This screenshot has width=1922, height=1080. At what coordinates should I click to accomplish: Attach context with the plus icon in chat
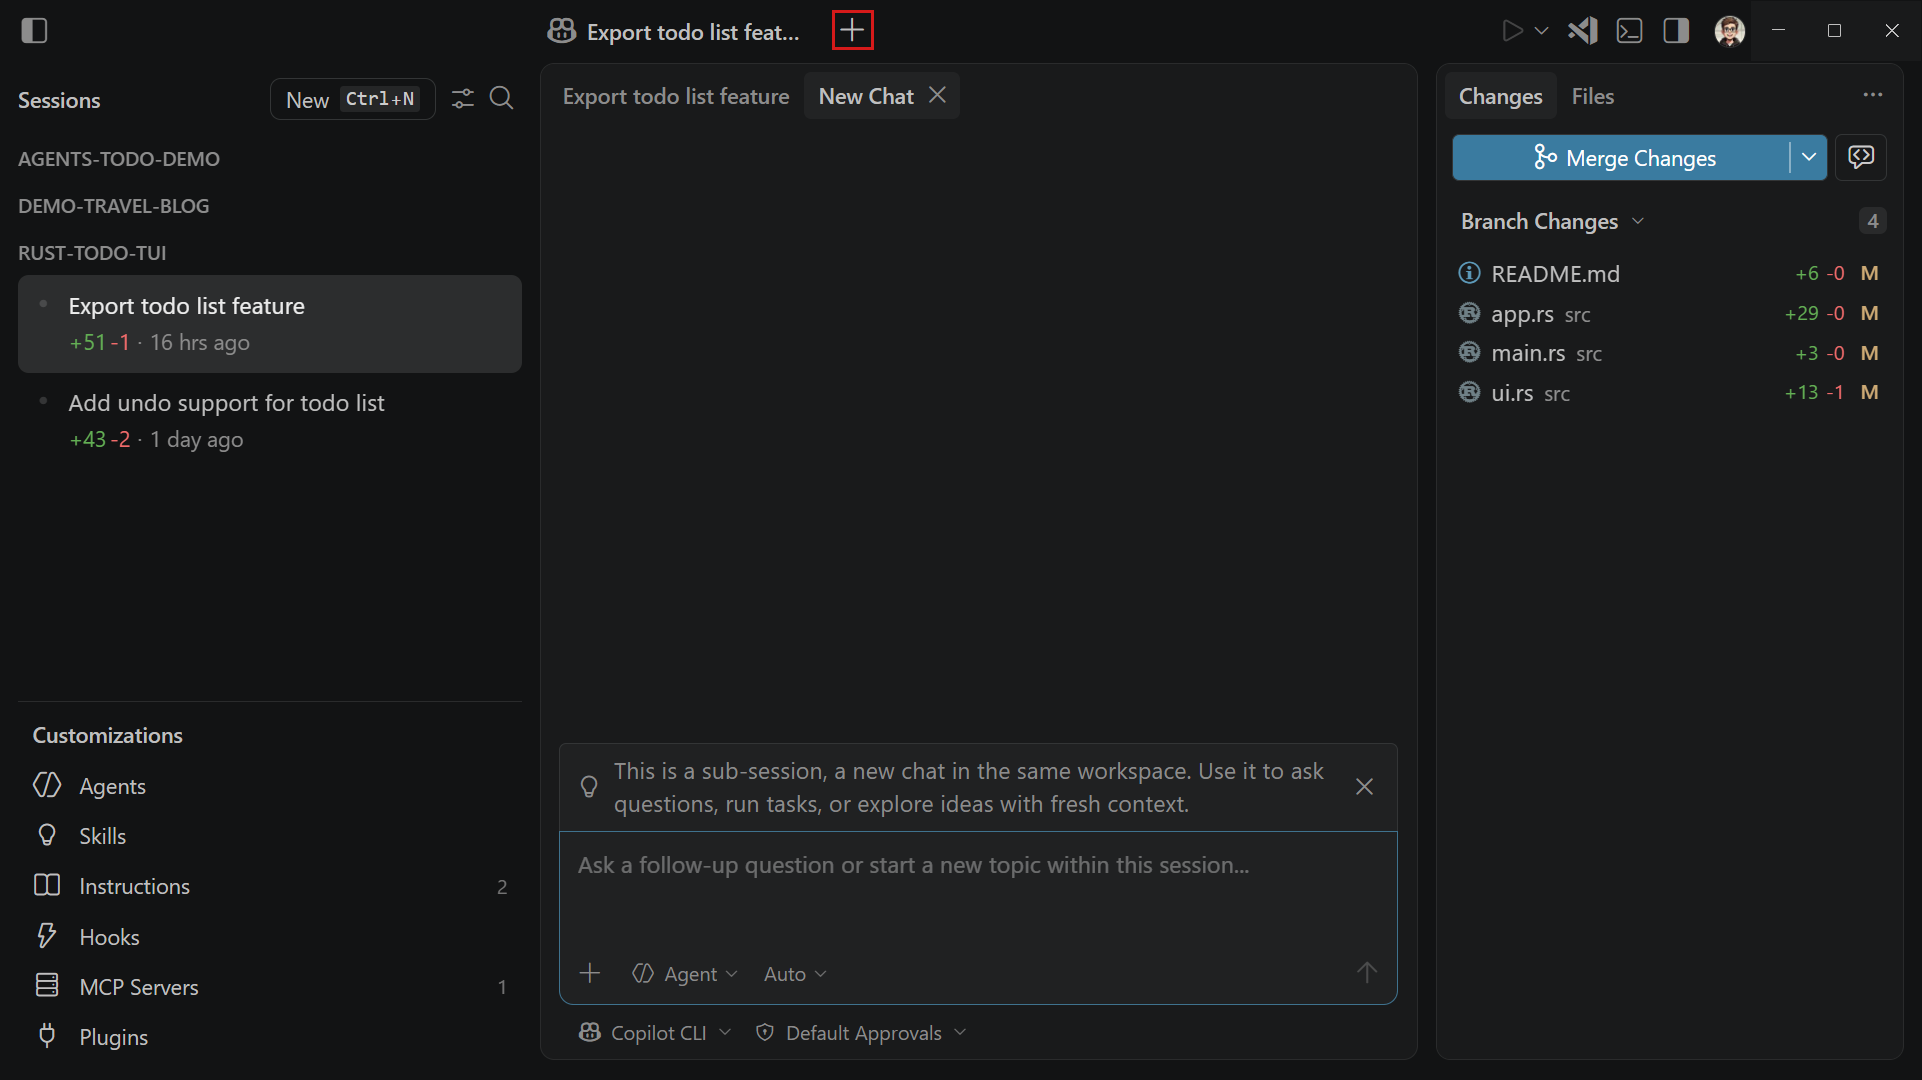(590, 972)
